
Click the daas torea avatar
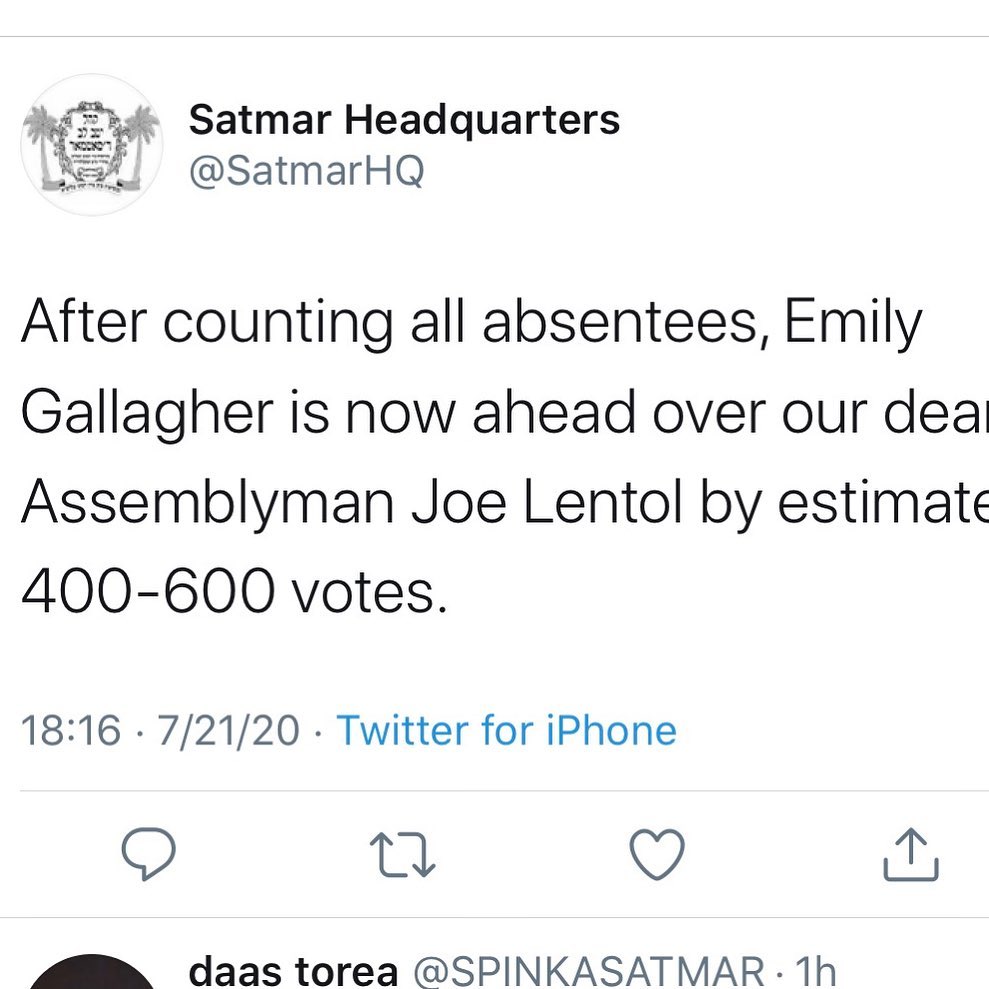click(x=91, y=975)
